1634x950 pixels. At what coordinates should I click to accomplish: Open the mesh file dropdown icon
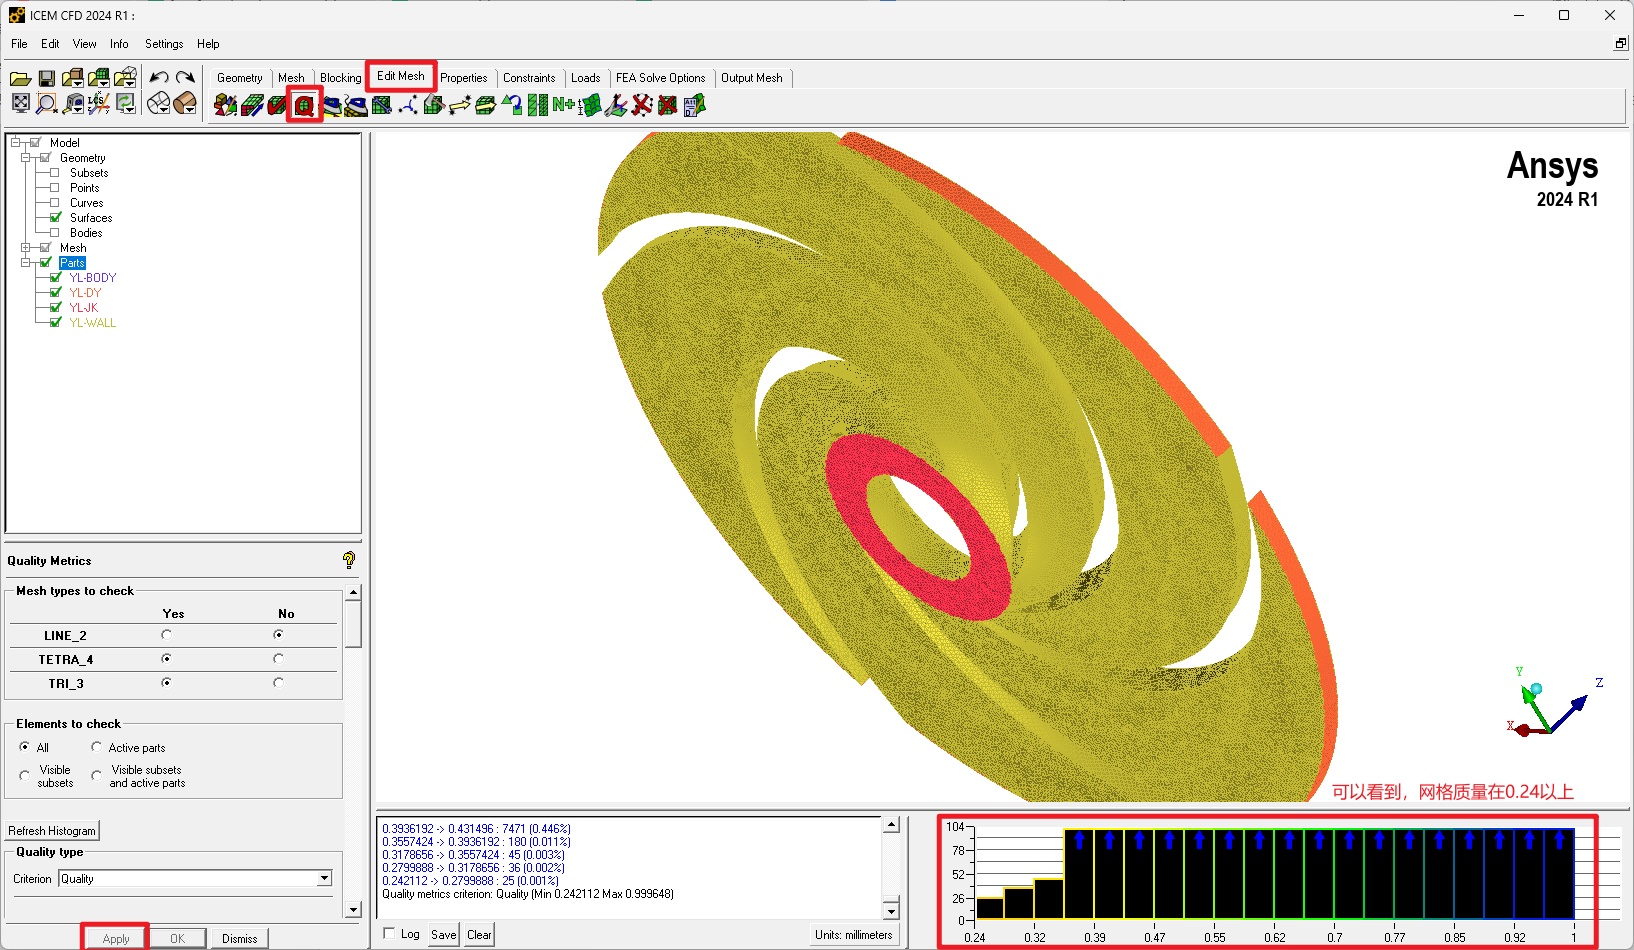(x=99, y=78)
